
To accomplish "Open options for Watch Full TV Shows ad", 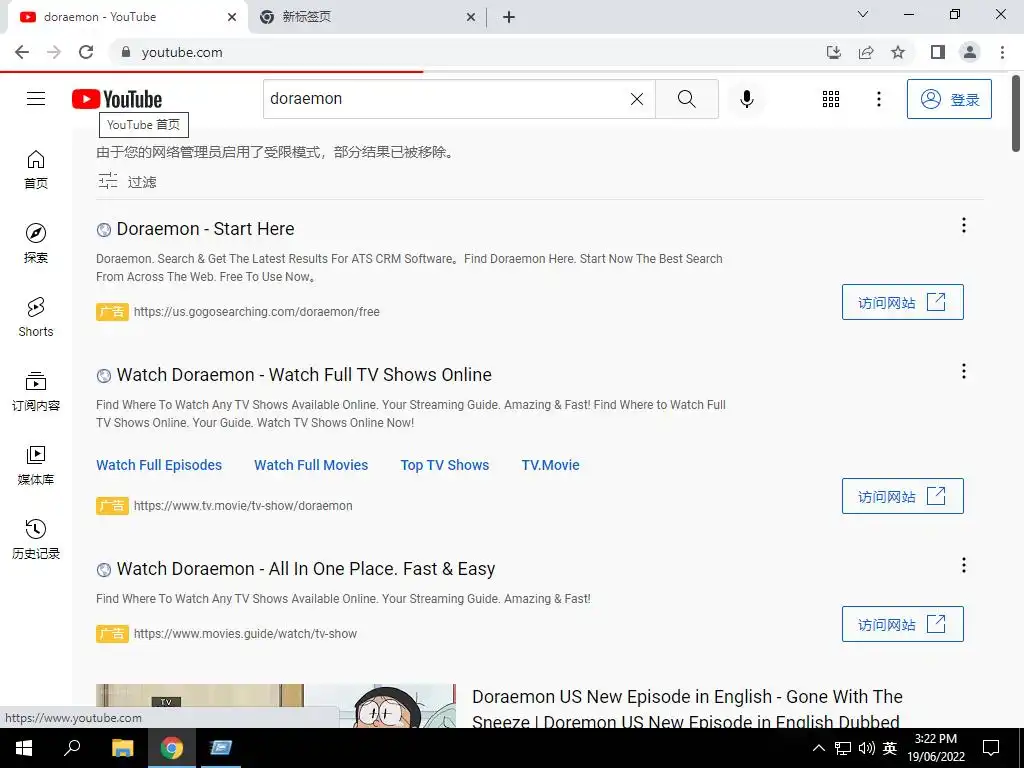I will [x=963, y=372].
